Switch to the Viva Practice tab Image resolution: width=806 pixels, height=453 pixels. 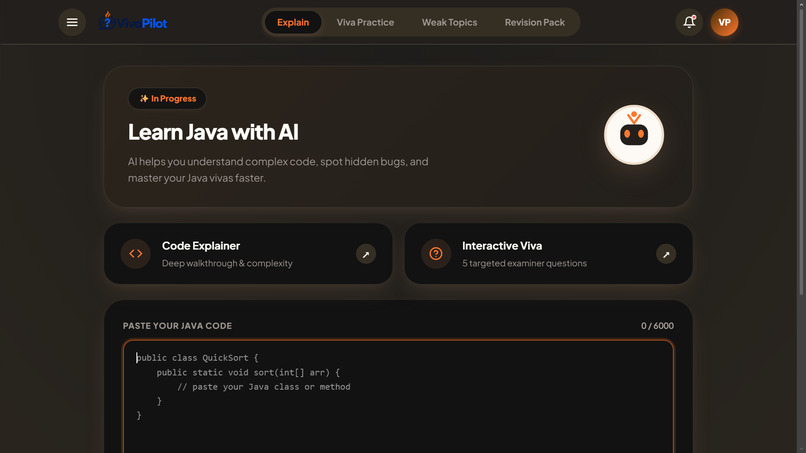click(x=365, y=22)
